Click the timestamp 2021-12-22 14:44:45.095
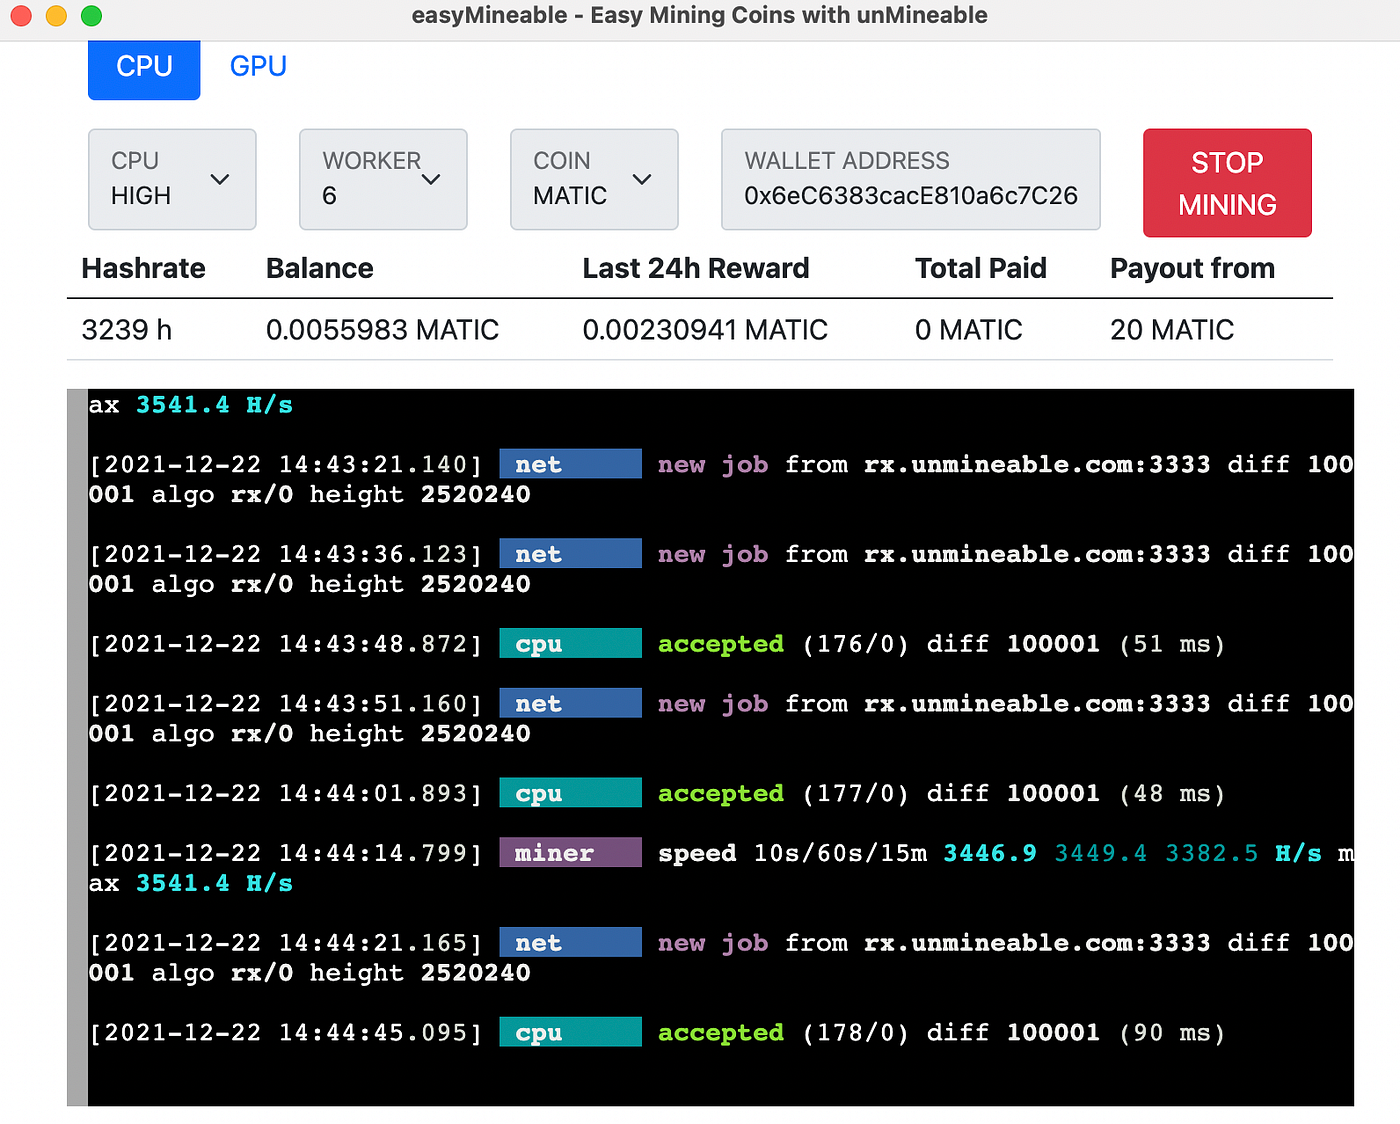1400x1124 pixels. coord(286,1033)
